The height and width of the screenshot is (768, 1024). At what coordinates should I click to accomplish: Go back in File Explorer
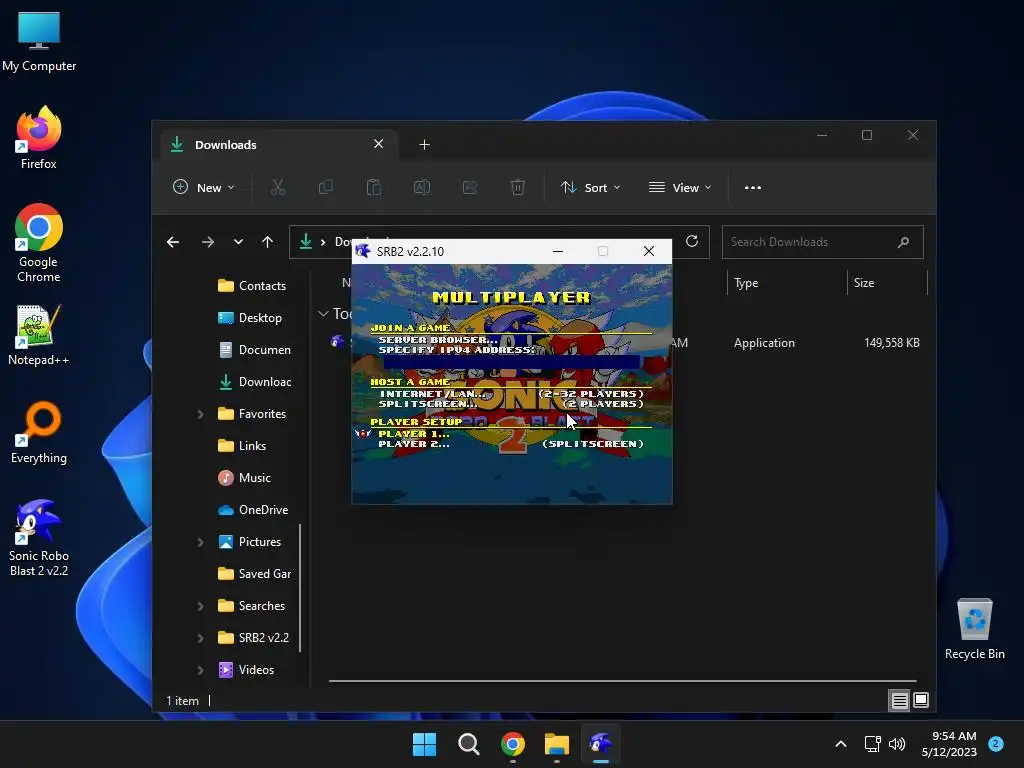172,242
